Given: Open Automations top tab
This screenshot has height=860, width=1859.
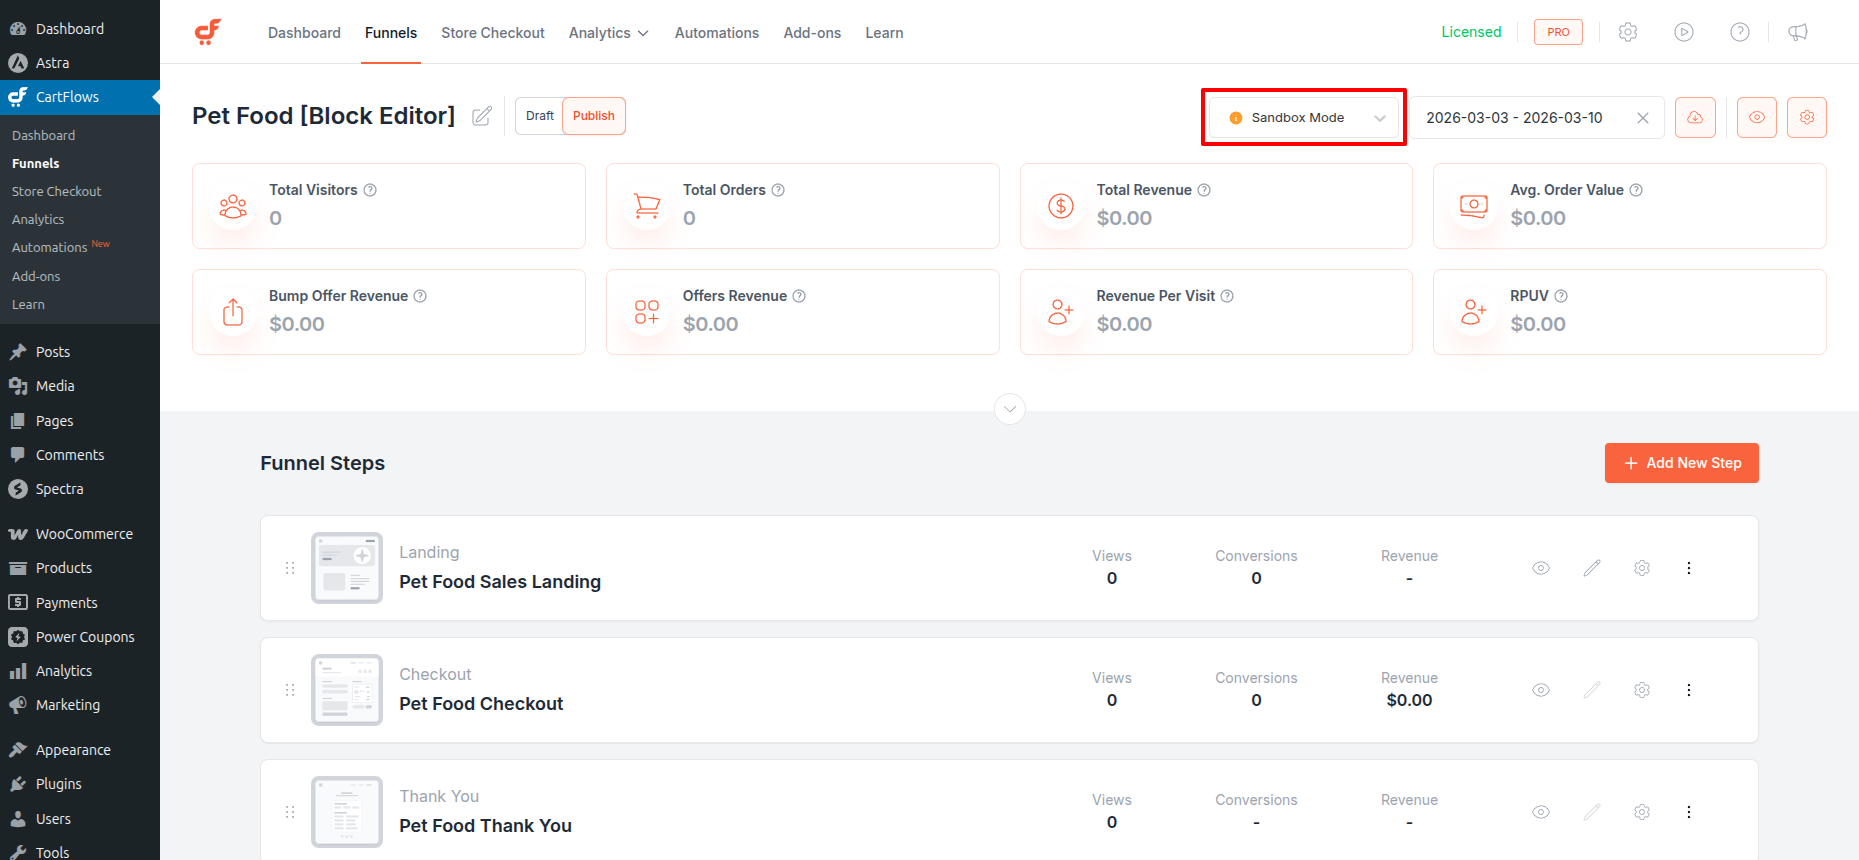Looking at the screenshot, I should click(x=717, y=33).
